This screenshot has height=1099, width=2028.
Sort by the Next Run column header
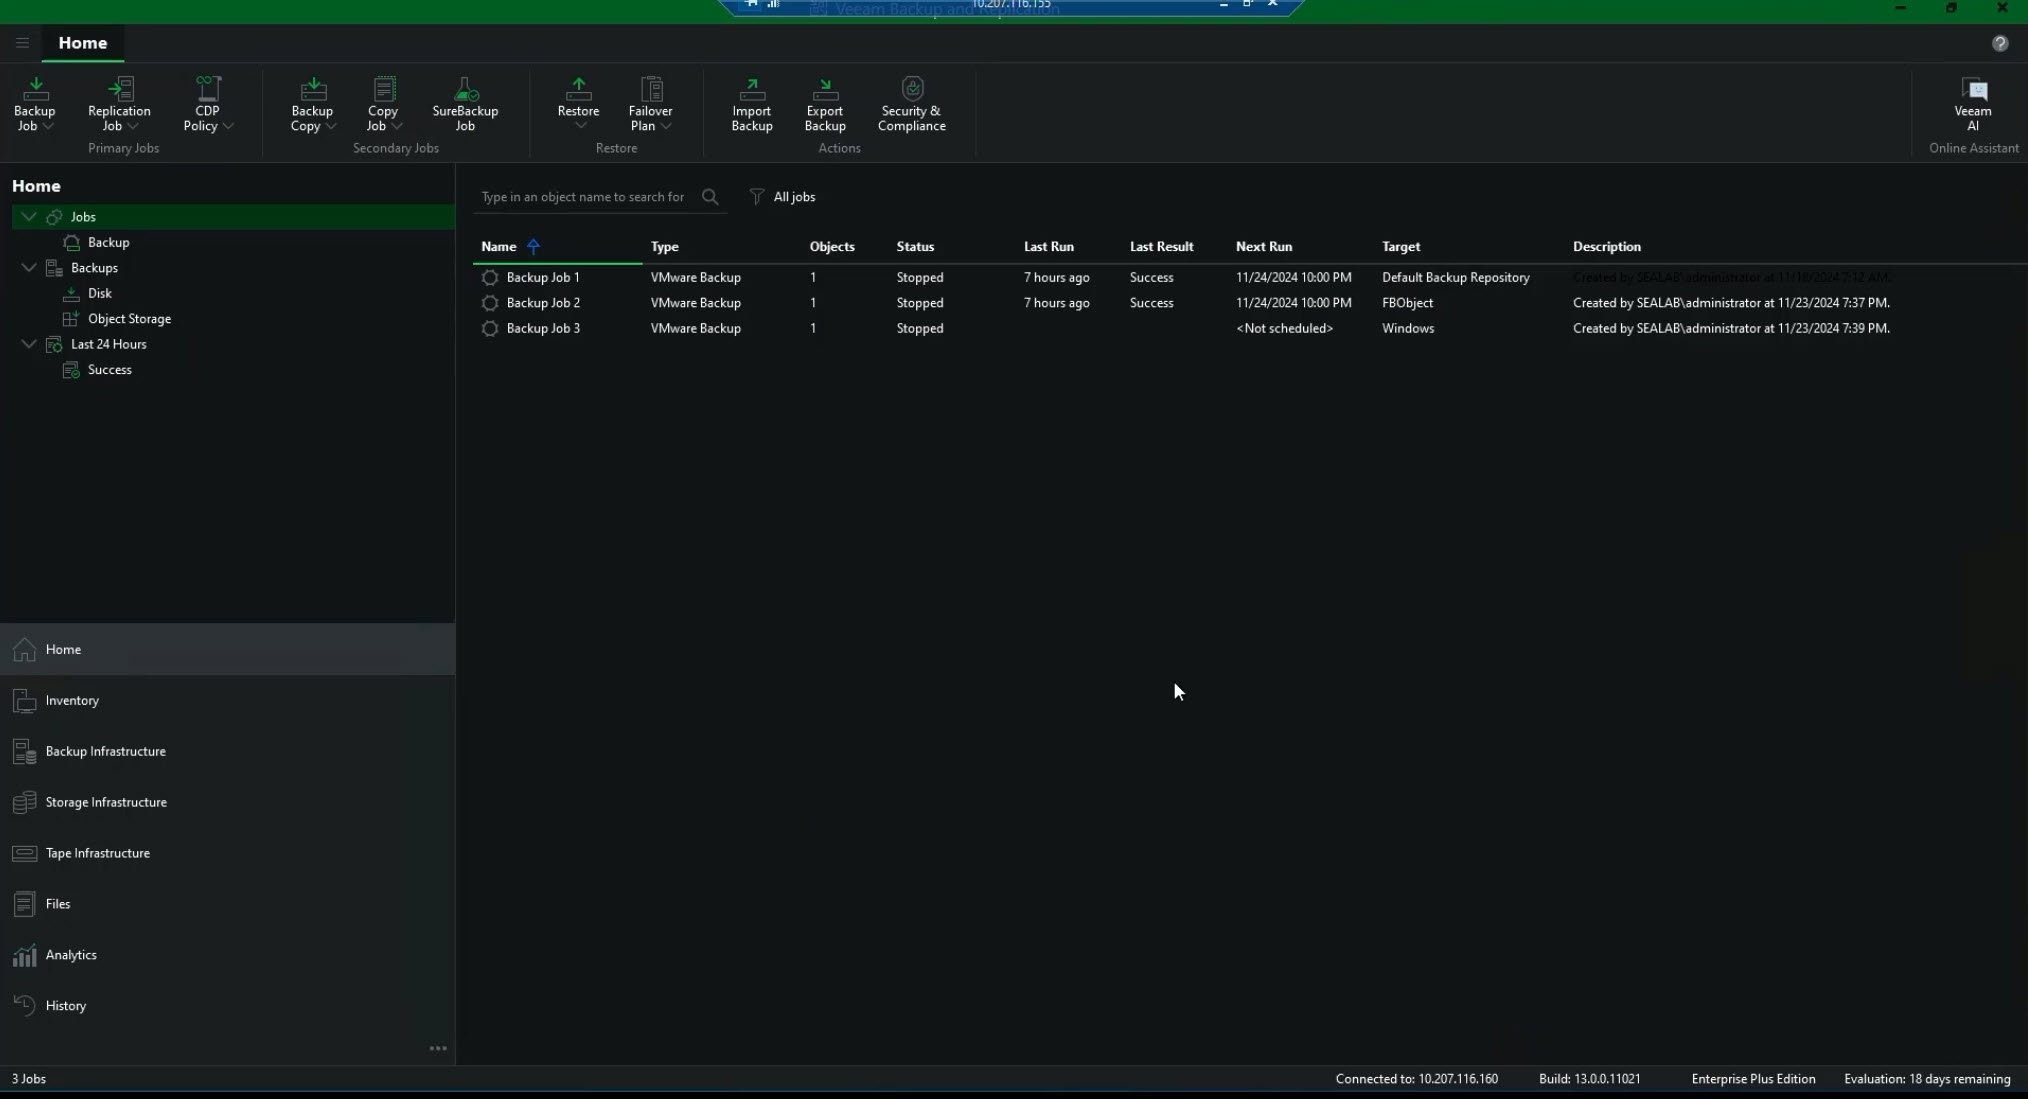(1263, 246)
